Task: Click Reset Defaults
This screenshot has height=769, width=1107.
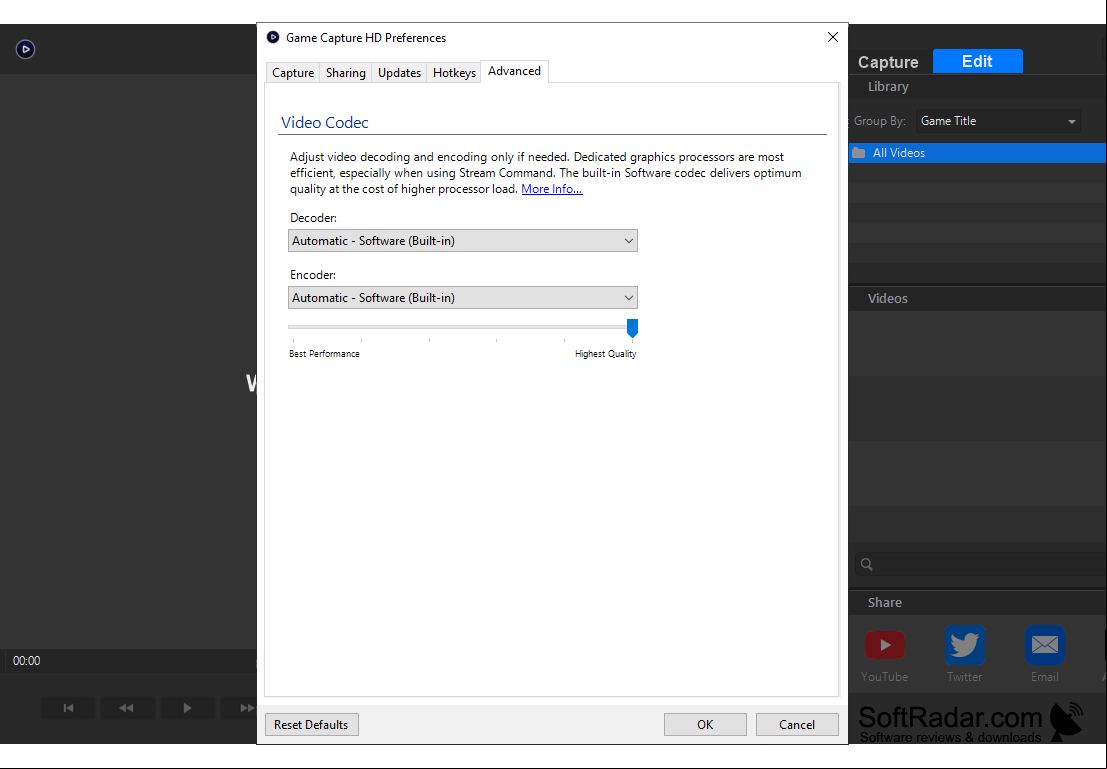Action: point(311,725)
